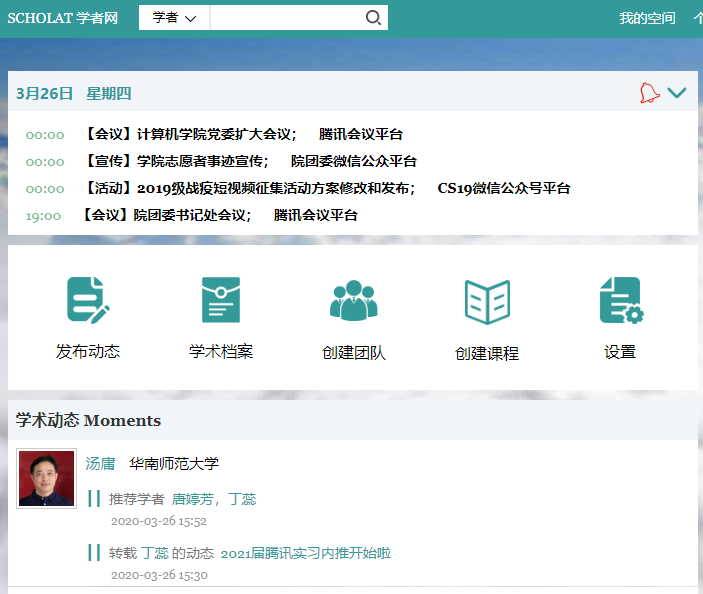Open the 2019级战疫短视频征集活动 schedule entry
703x594 pixels.
(x=250, y=188)
